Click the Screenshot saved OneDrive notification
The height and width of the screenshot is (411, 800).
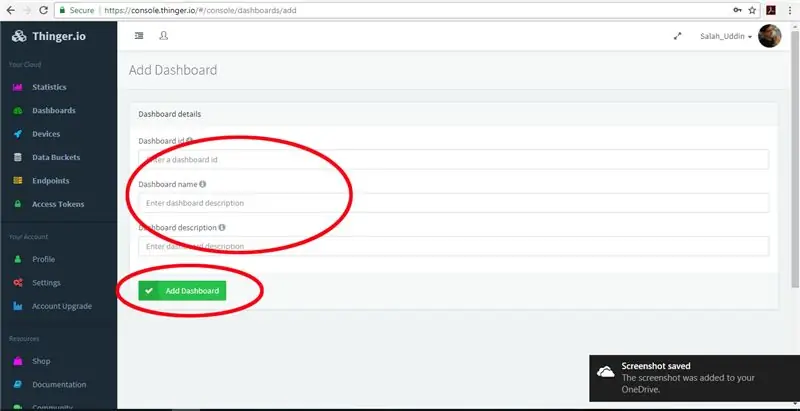click(x=694, y=378)
